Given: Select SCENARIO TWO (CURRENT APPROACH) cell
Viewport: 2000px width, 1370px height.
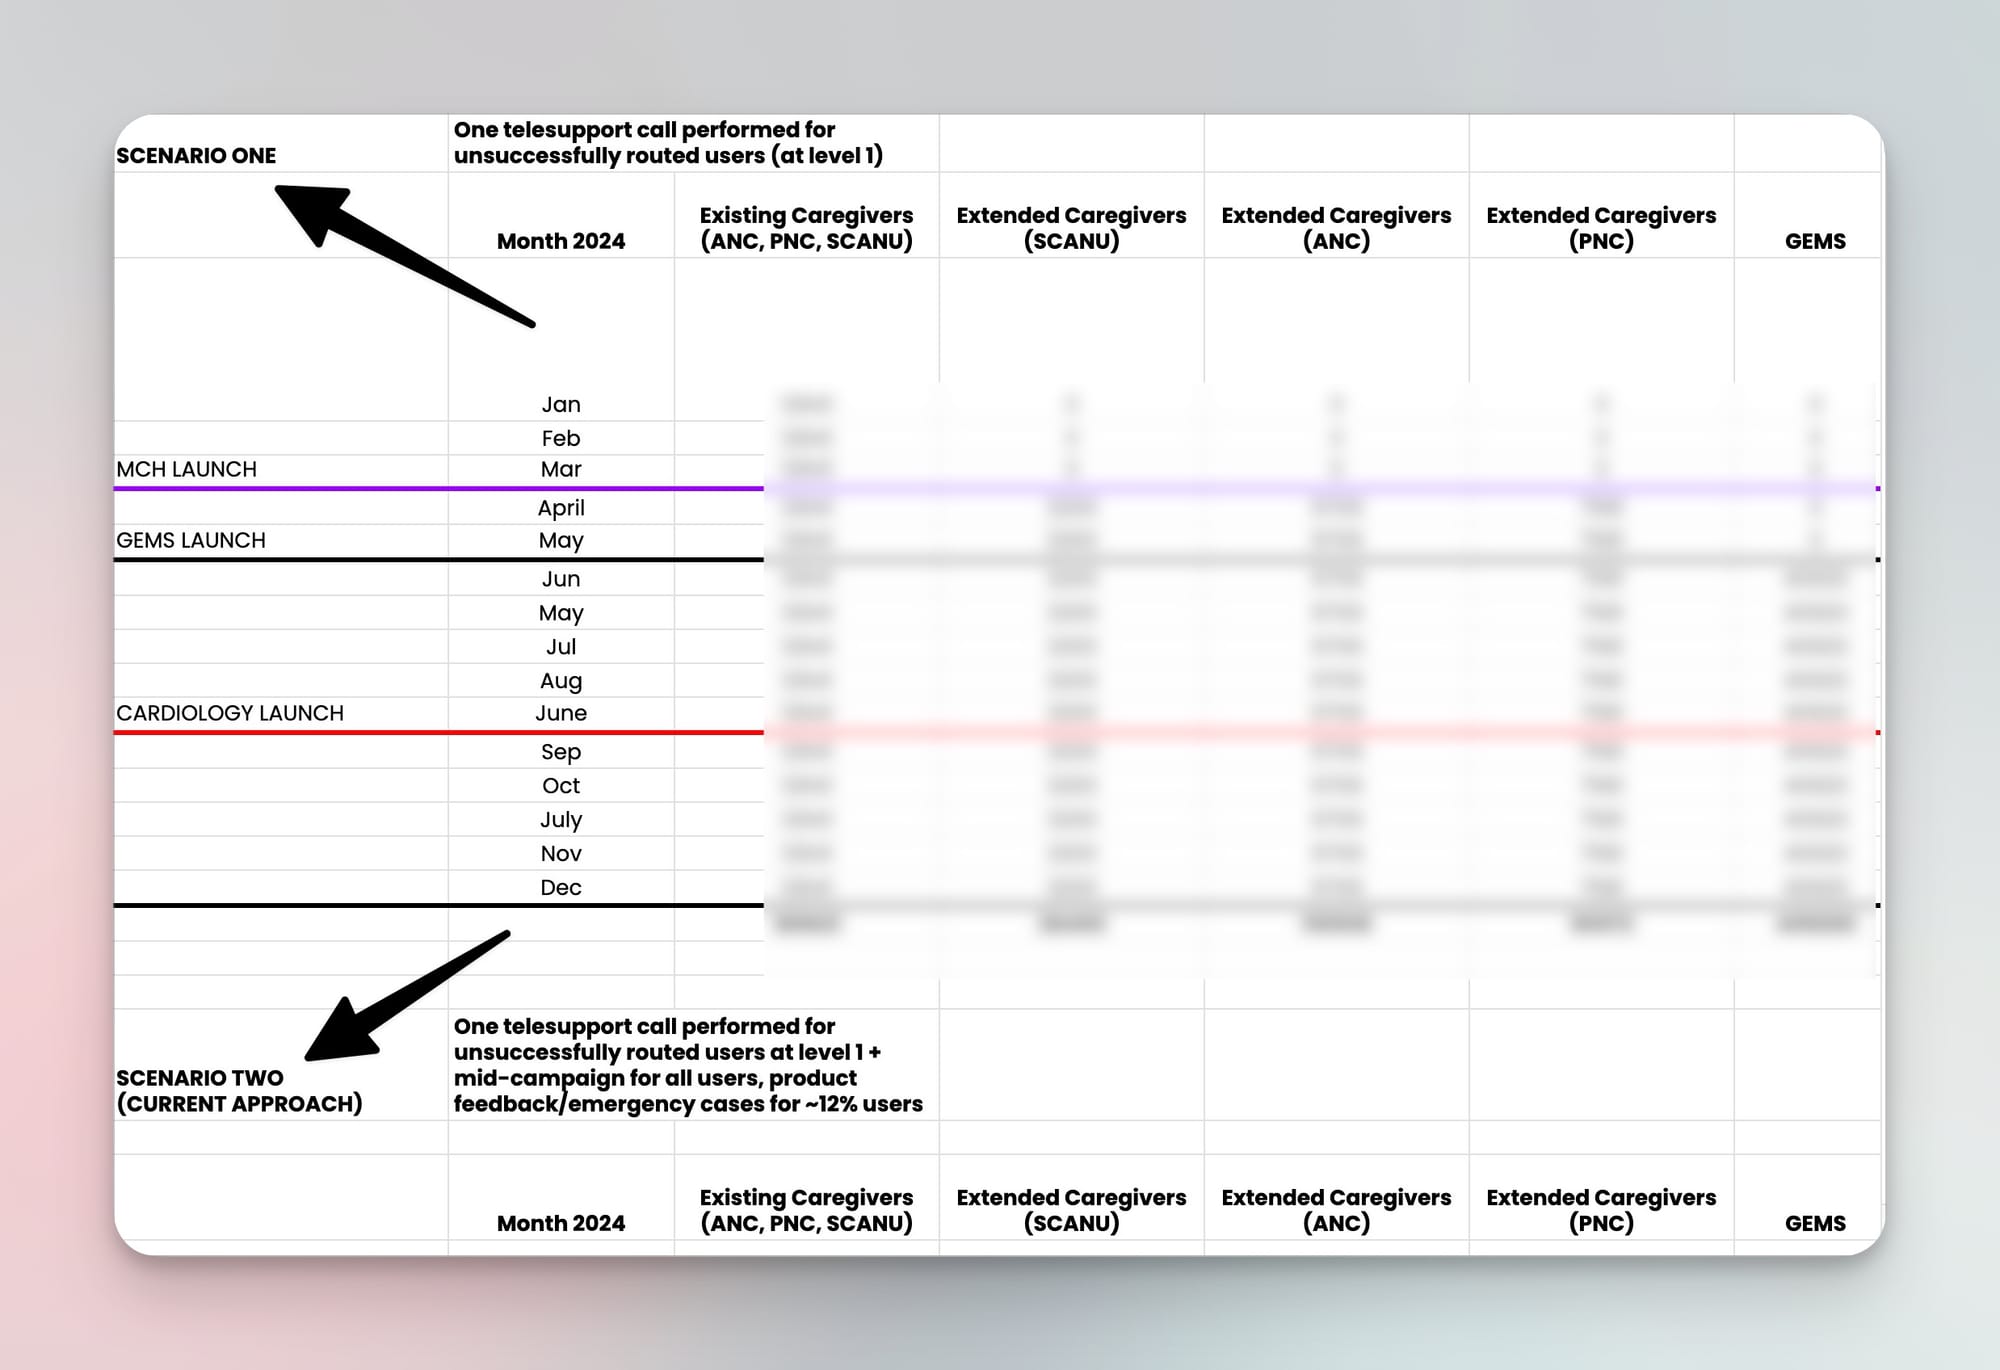Looking at the screenshot, I should click(x=239, y=1091).
